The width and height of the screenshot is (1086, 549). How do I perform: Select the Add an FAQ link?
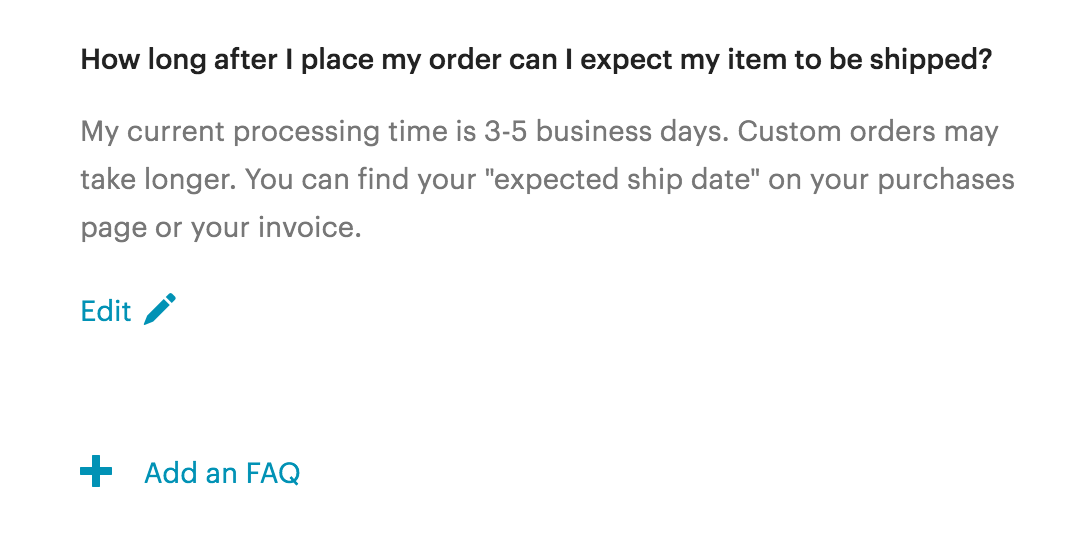click(222, 473)
